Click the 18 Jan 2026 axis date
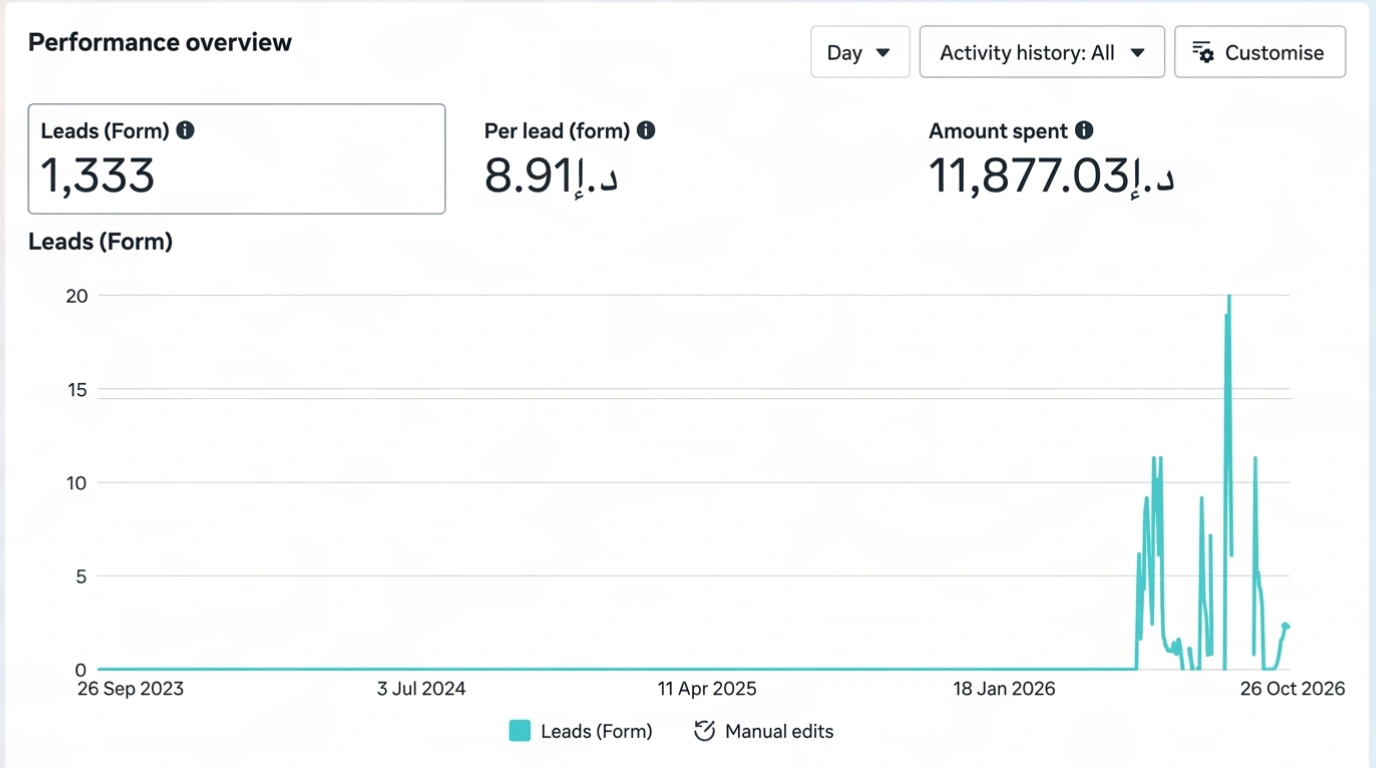The height and width of the screenshot is (768, 1376). [x=1004, y=689]
